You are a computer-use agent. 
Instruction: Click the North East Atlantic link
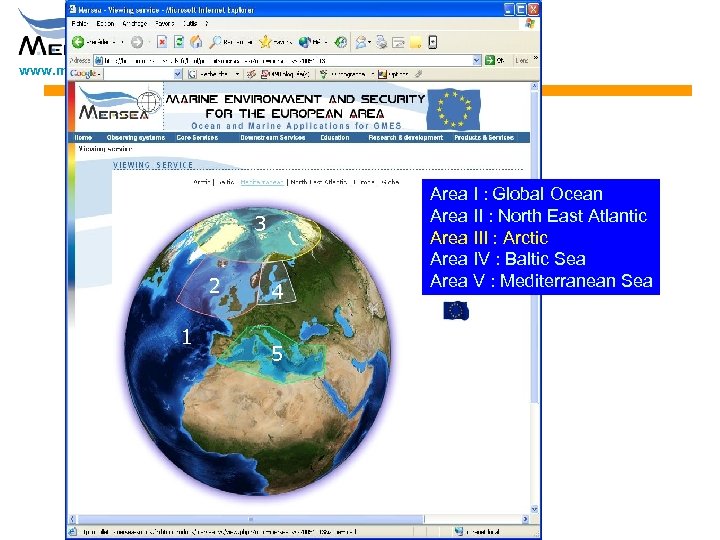pyautogui.click(x=319, y=182)
